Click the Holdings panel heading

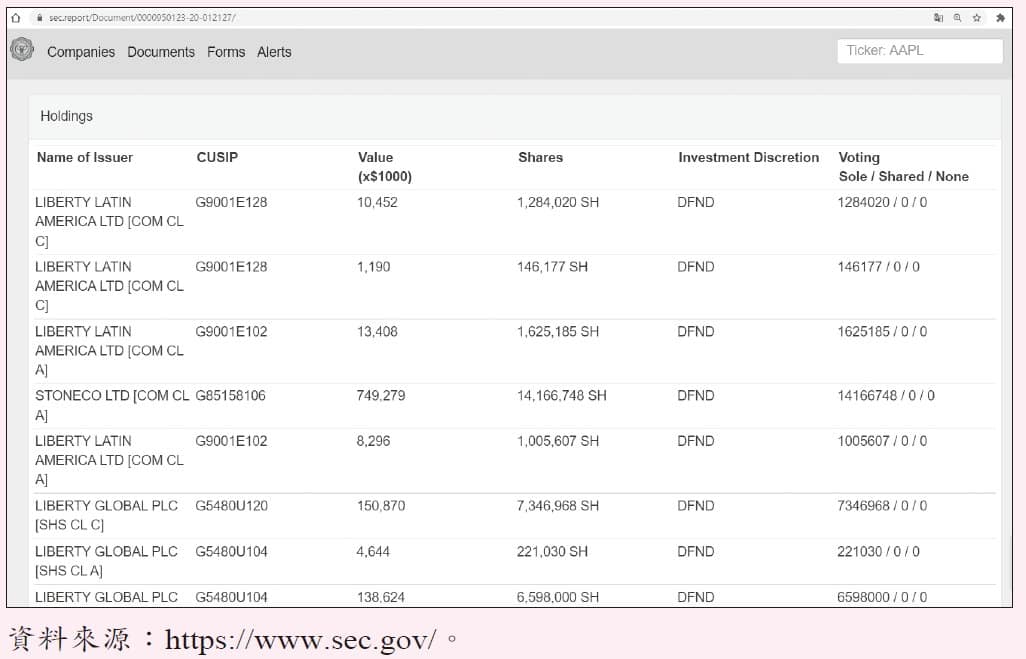point(67,116)
